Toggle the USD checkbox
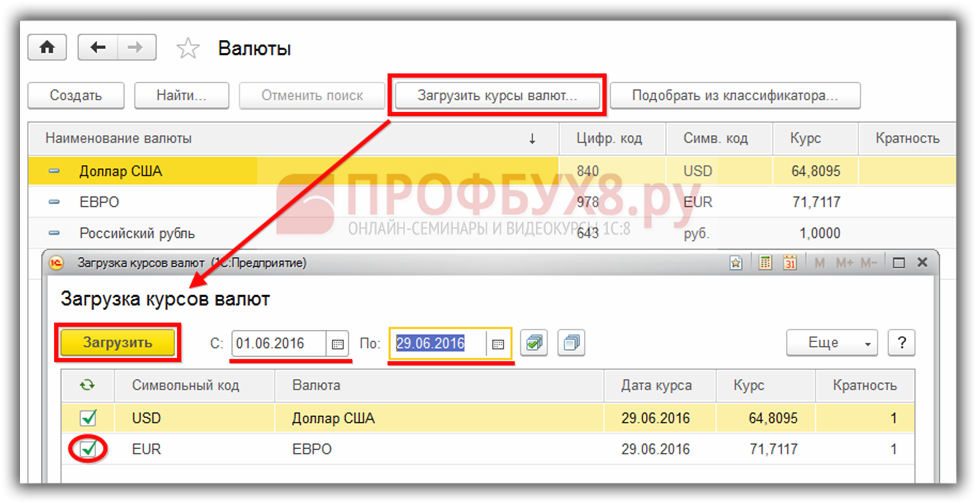This screenshot has height=504, width=977. tap(88, 417)
